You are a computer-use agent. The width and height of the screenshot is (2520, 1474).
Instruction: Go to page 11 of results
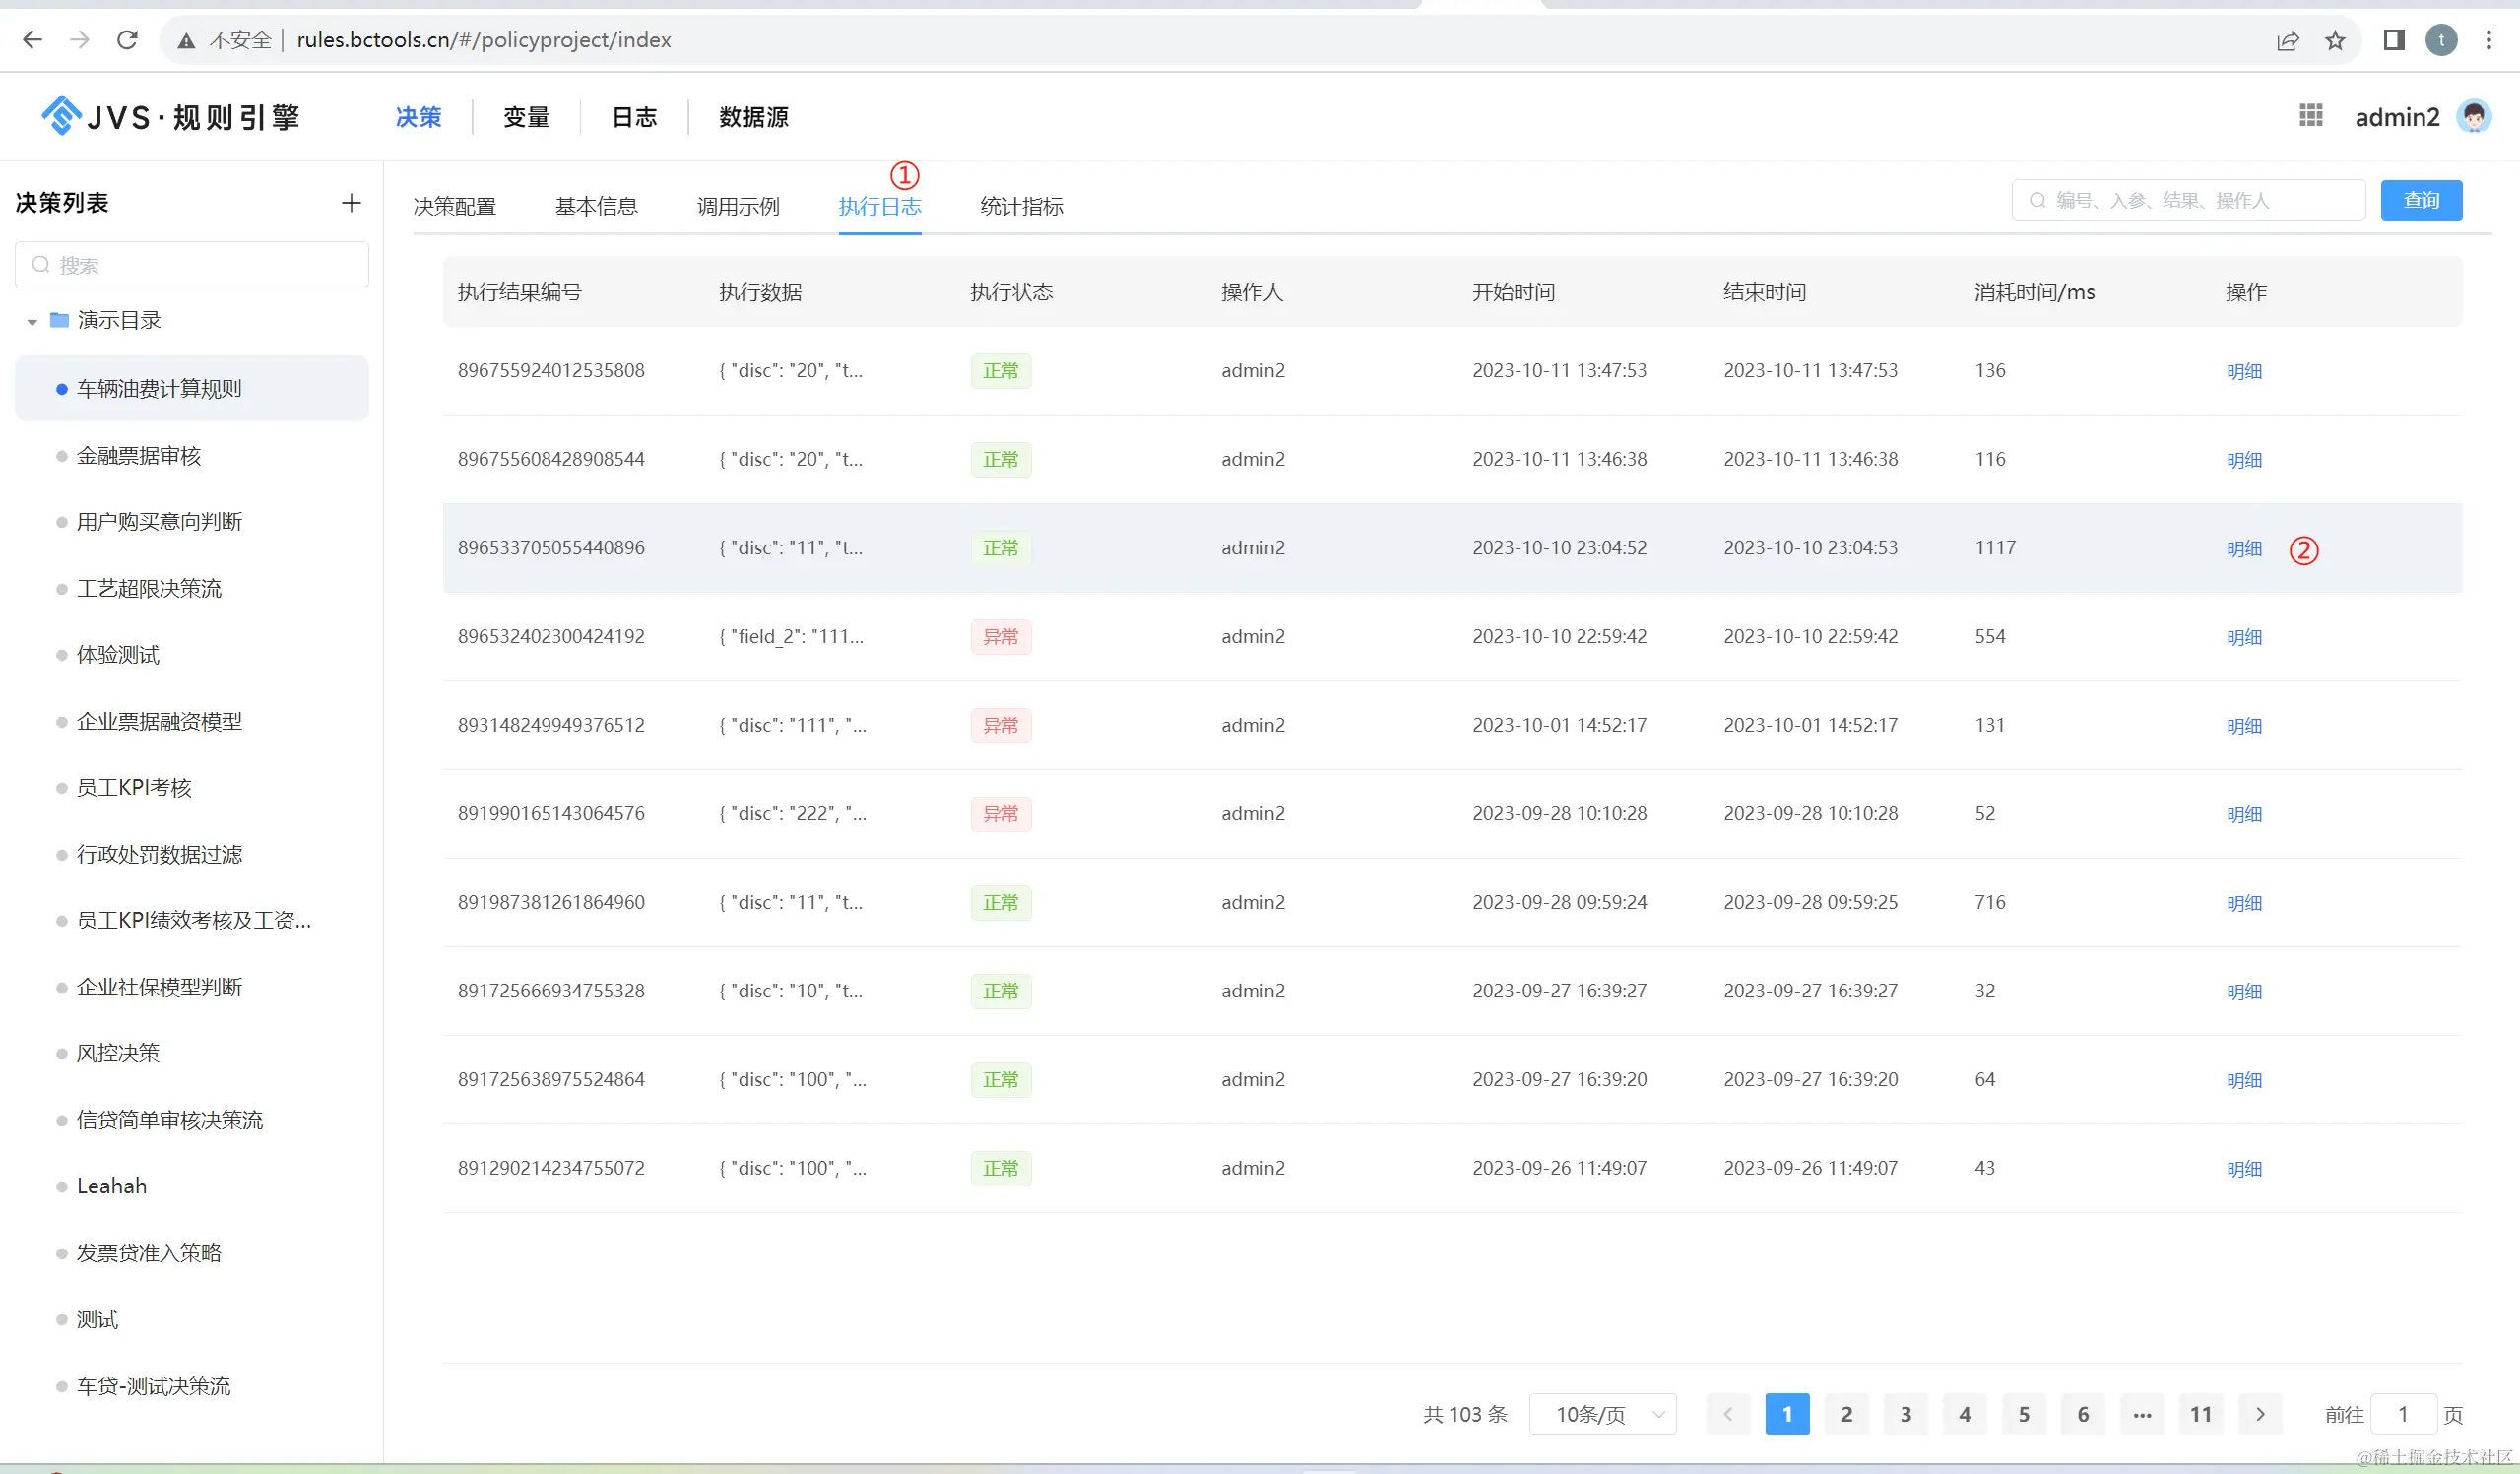coord(2200,1414)
